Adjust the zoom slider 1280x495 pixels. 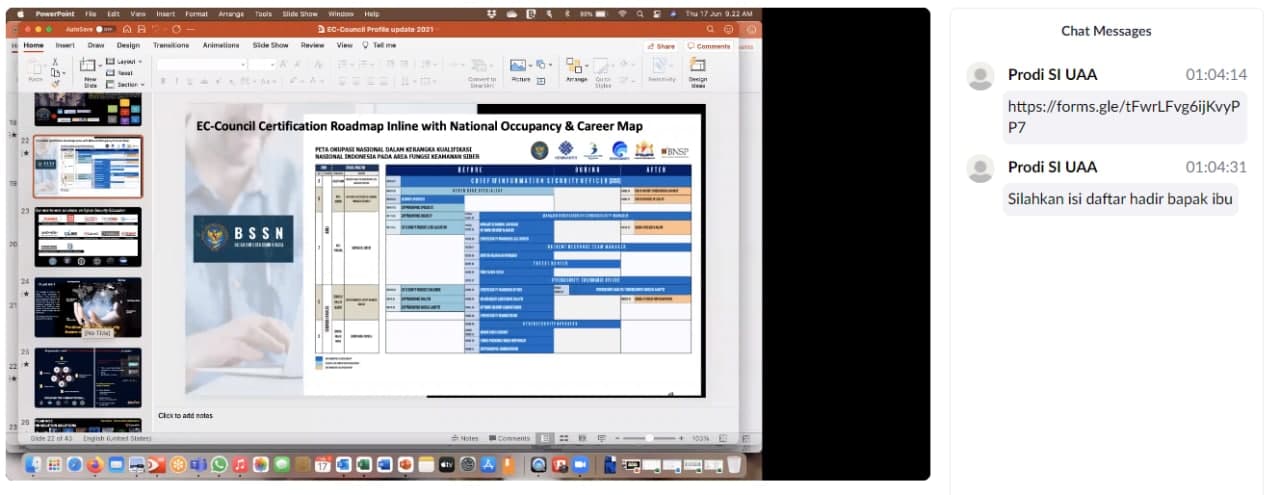[x=650, y=438]
